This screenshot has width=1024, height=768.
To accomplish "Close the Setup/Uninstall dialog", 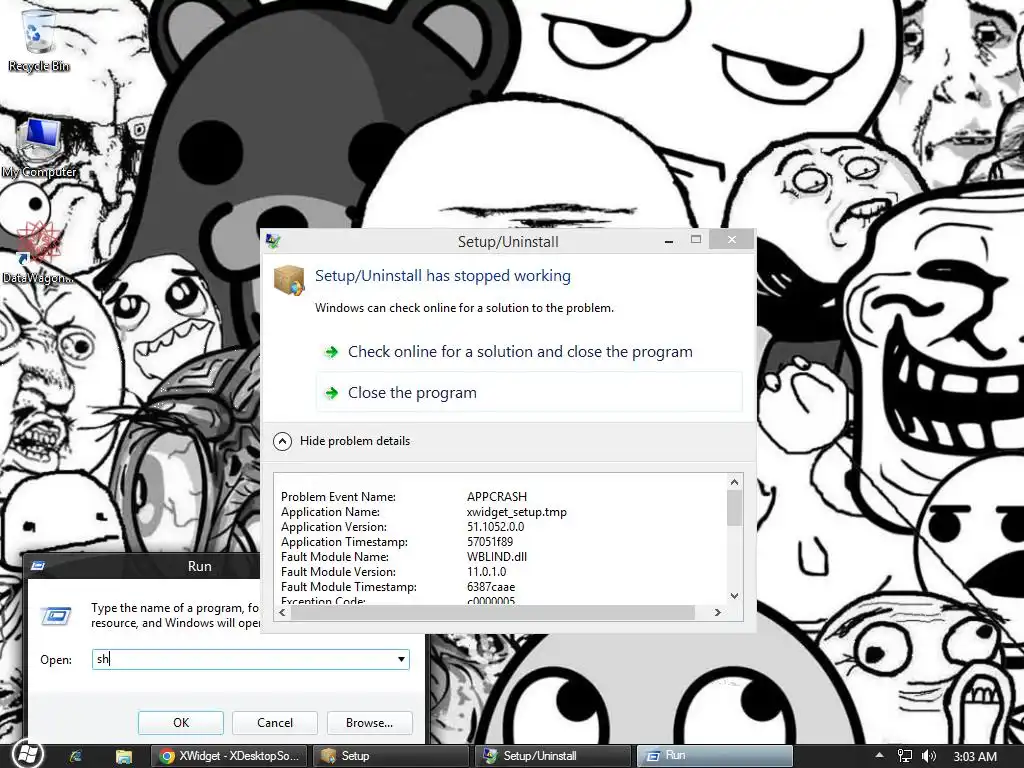I will (732, 240).
